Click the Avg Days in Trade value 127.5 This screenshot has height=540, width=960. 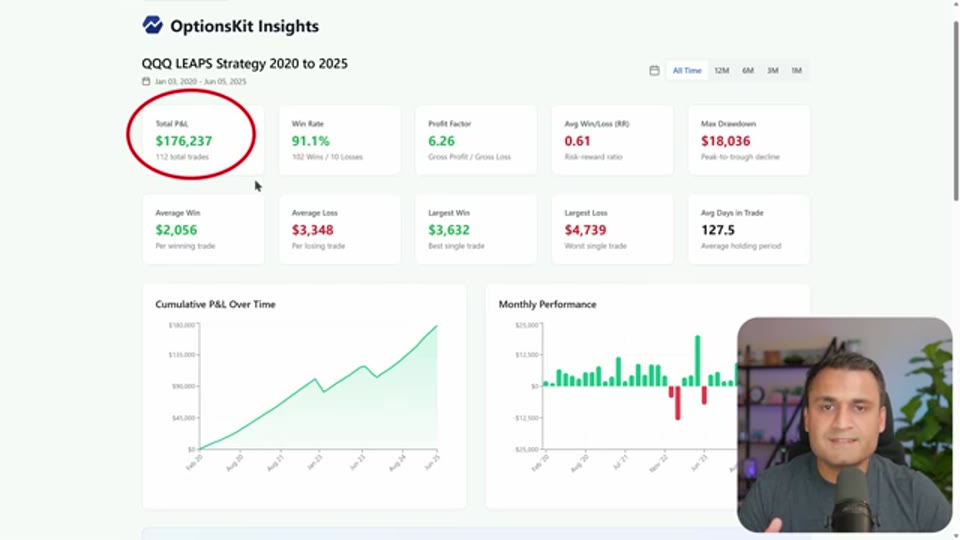click(x=718, y=230)
